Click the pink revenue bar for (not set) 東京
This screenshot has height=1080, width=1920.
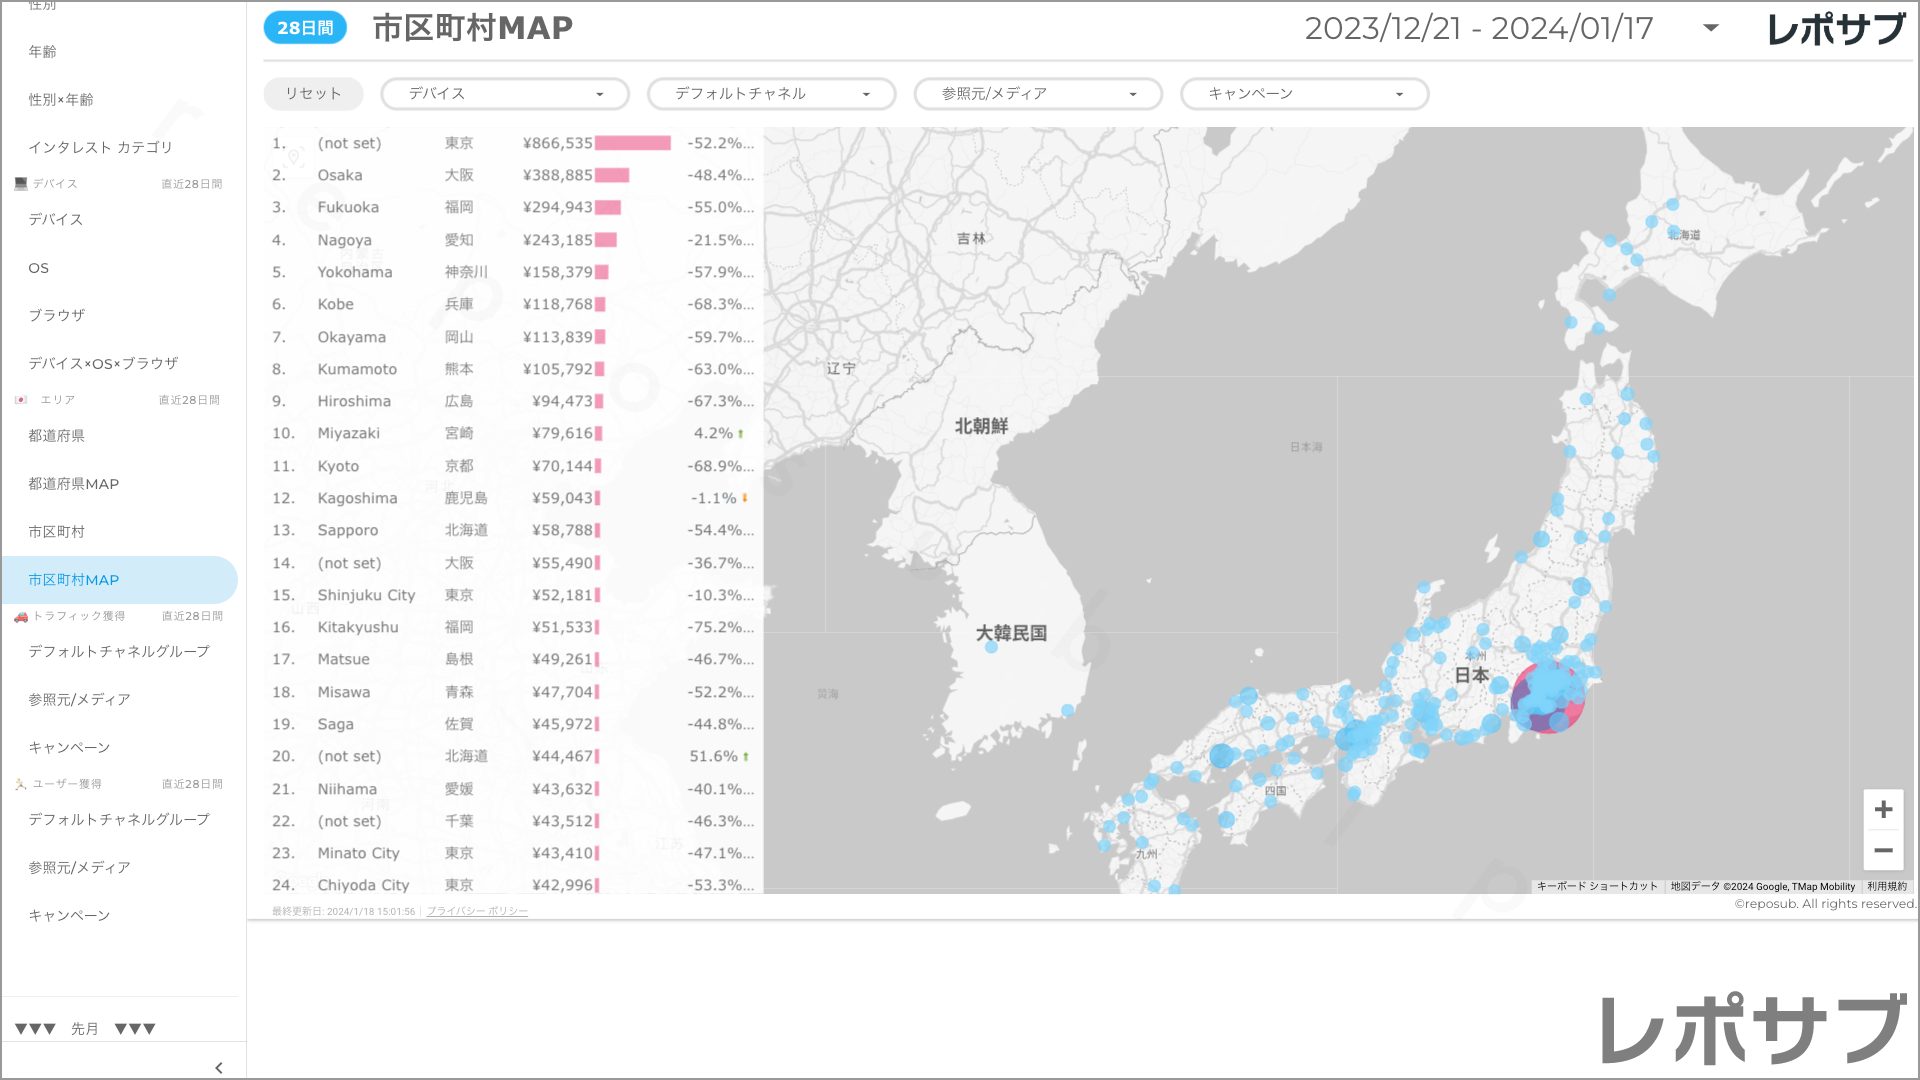pyautogui.click(x=632, y=143)
